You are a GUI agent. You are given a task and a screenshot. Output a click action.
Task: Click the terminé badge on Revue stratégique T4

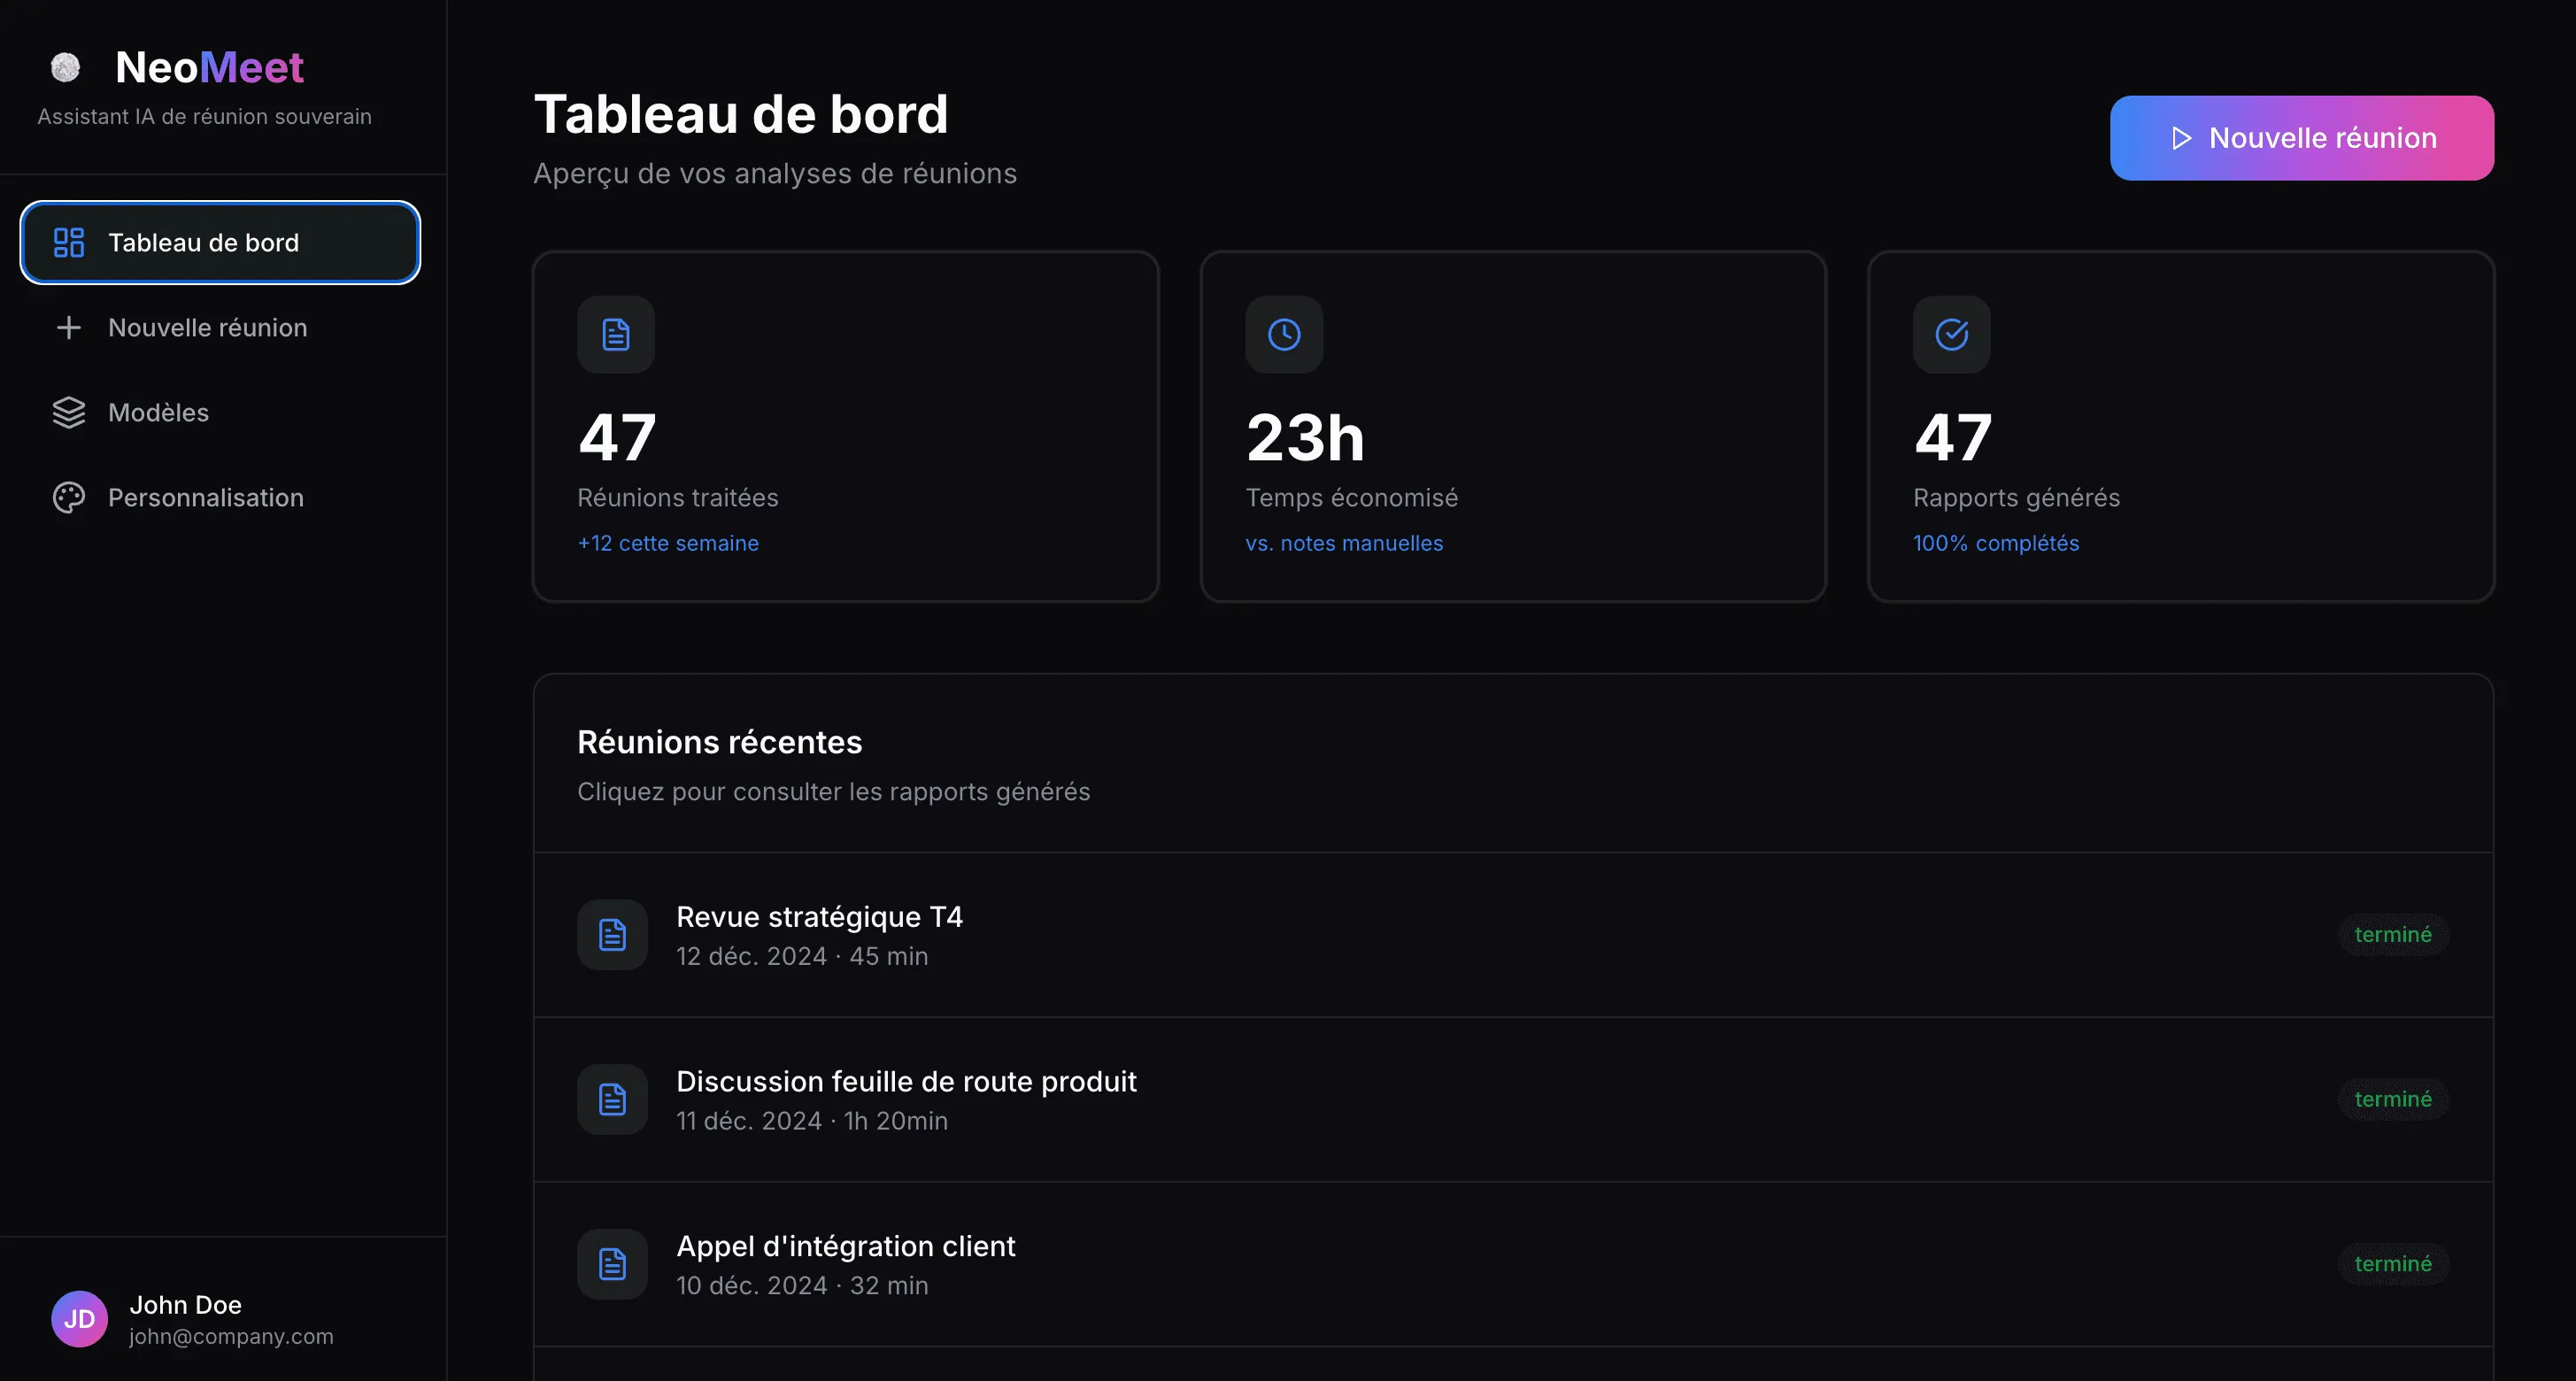coord(2392,934)
